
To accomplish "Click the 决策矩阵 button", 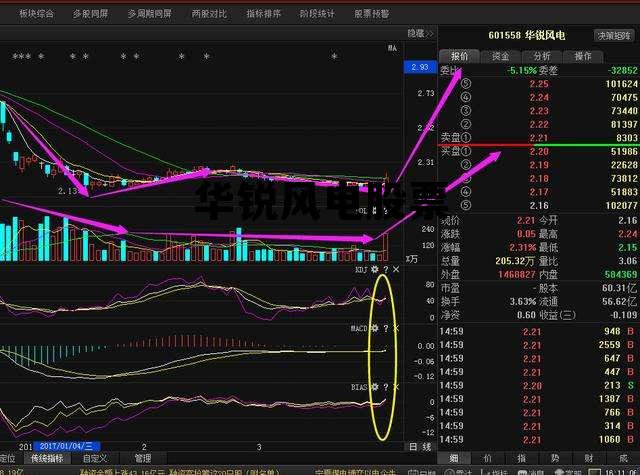I will click(614, 36).
